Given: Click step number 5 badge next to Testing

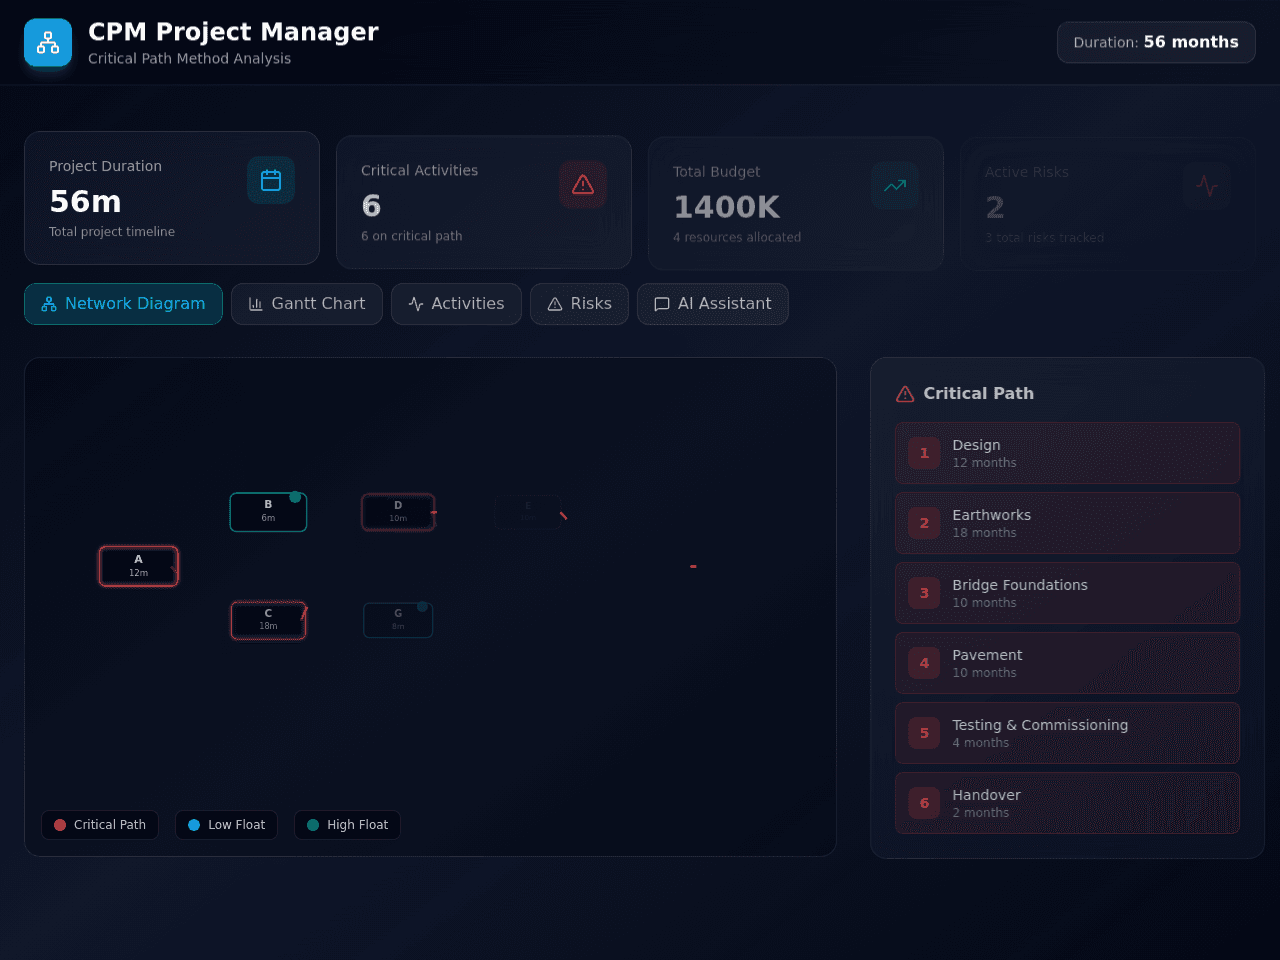Looking at the screenshot, I should pos(924,733).
